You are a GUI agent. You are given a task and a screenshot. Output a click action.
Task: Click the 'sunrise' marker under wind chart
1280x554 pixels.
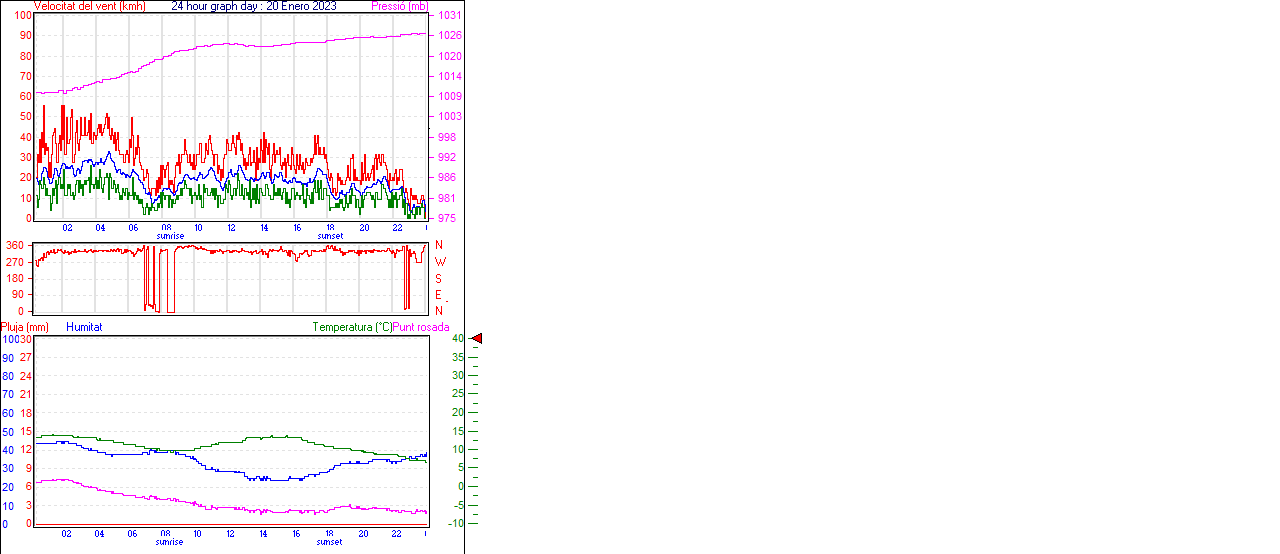[170, 236]
